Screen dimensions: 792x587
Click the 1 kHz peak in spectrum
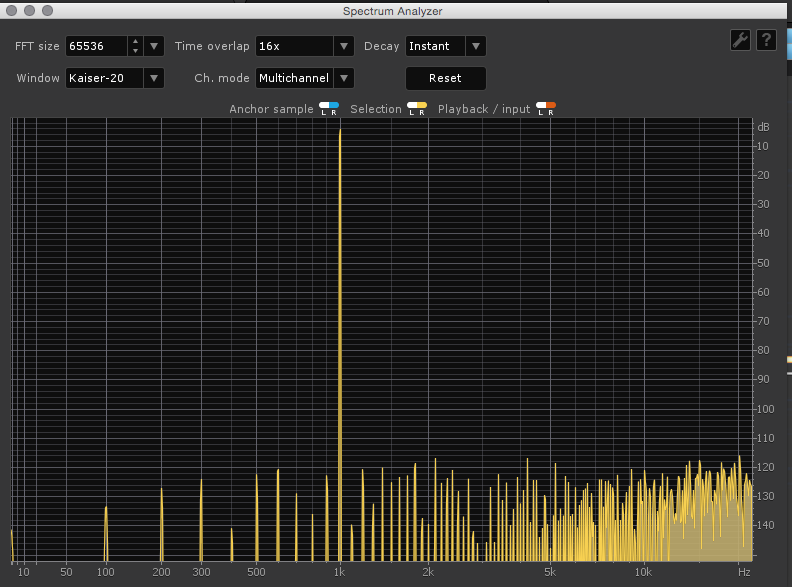coord(340,344)
